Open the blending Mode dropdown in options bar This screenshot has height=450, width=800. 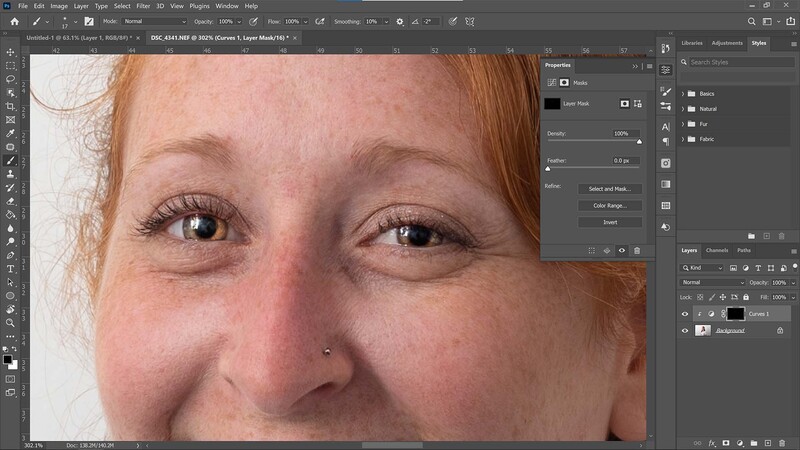click(x=155, y=21)
